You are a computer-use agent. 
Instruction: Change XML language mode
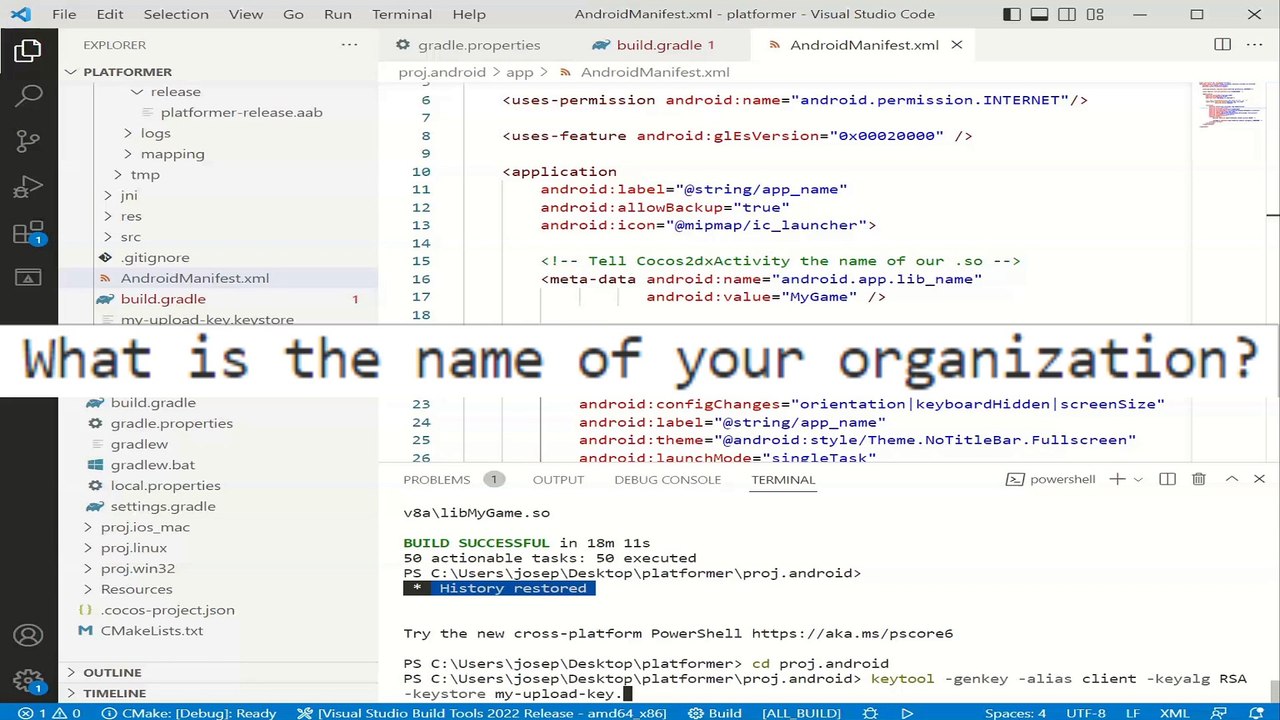1174,713
